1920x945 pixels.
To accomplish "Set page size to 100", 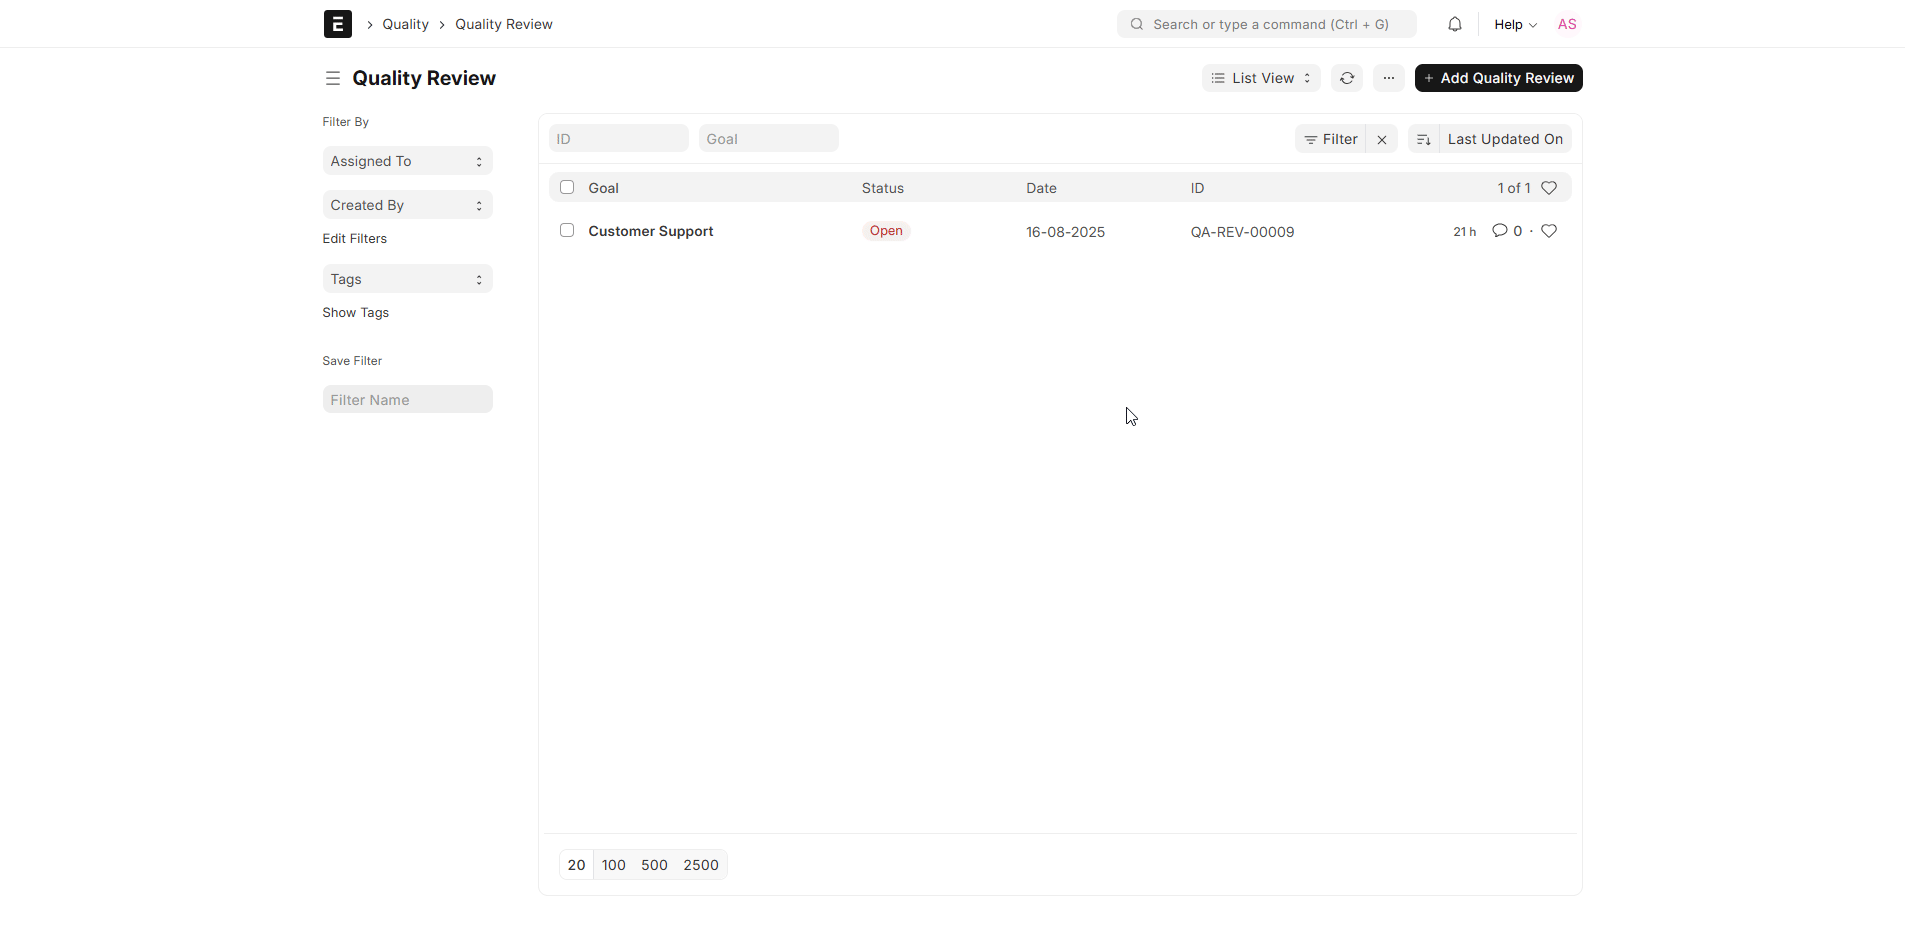I will (613, 865).
